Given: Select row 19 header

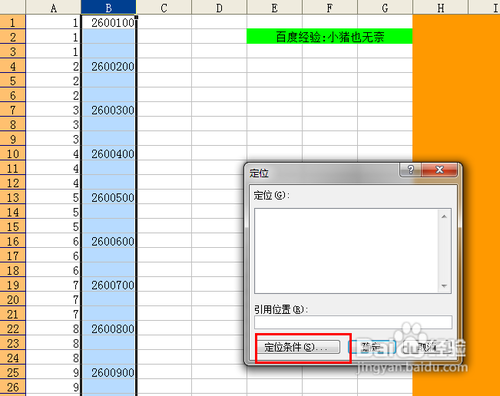Looking at the screenshot, I should coord(13,285).
